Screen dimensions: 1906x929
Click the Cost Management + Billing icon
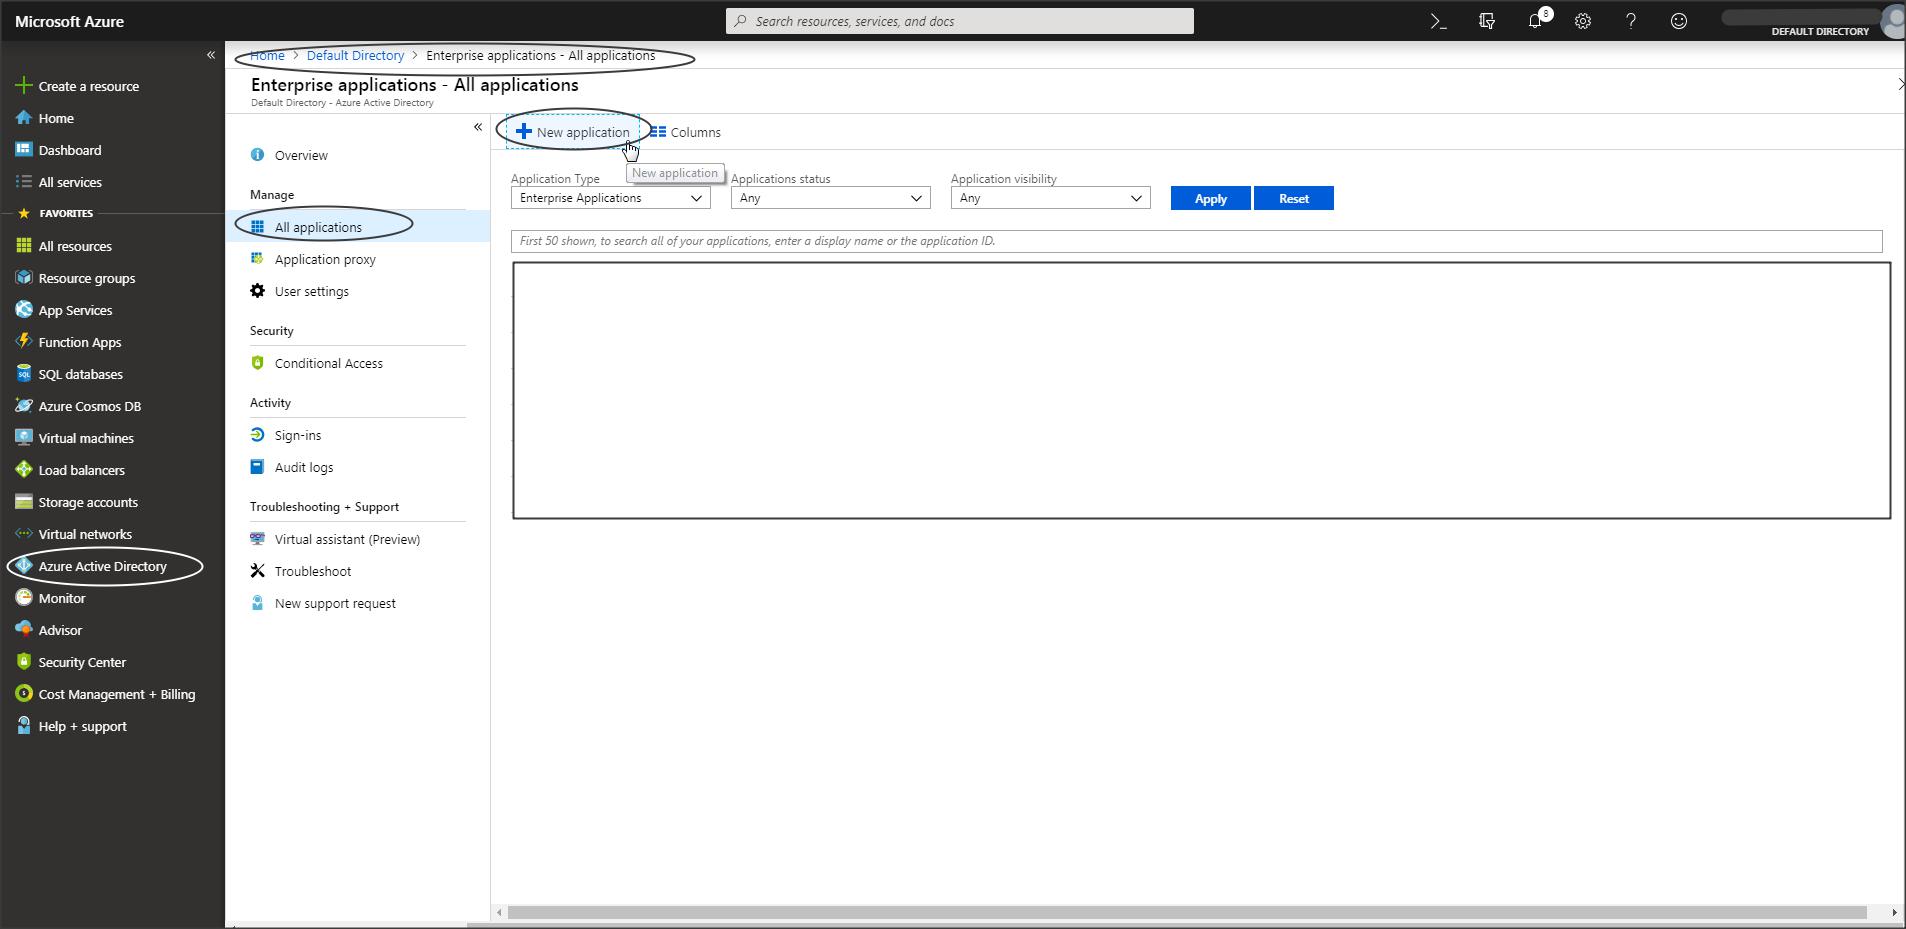[x=24, y=694]
